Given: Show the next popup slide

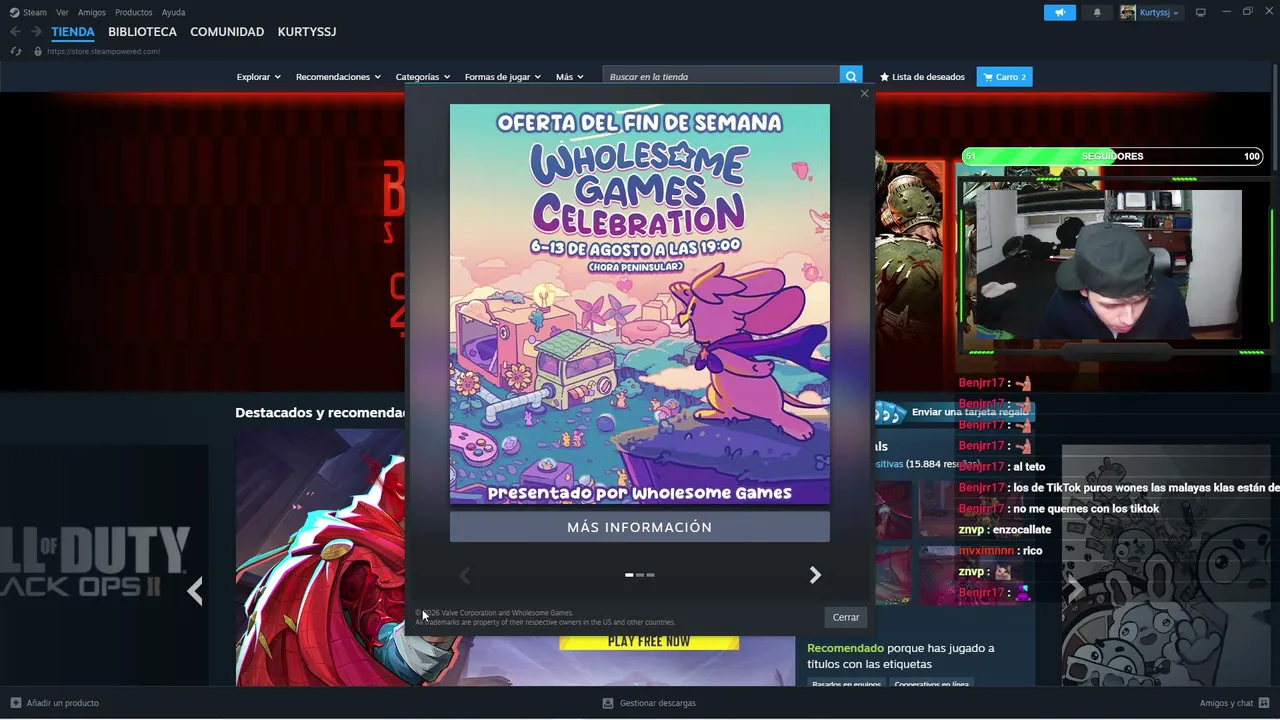Looking at the screenshot, I should (x=815, y=575).
